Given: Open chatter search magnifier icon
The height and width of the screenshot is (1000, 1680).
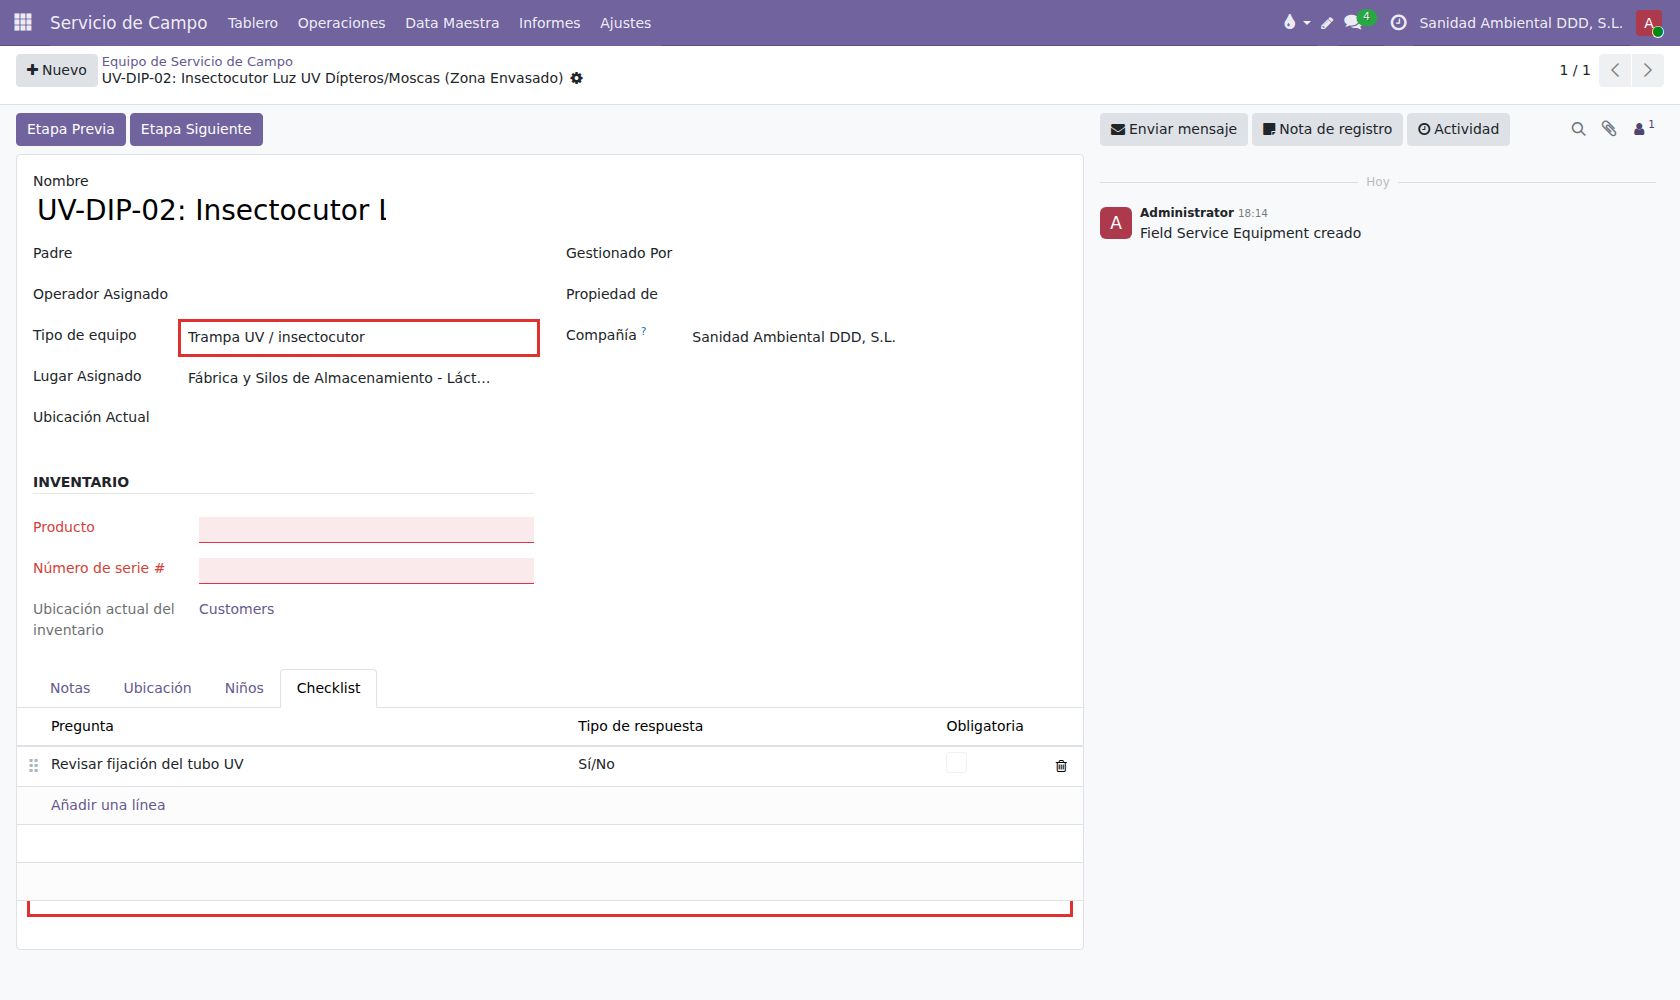Looking at the screenshot, I should 1578,129.
